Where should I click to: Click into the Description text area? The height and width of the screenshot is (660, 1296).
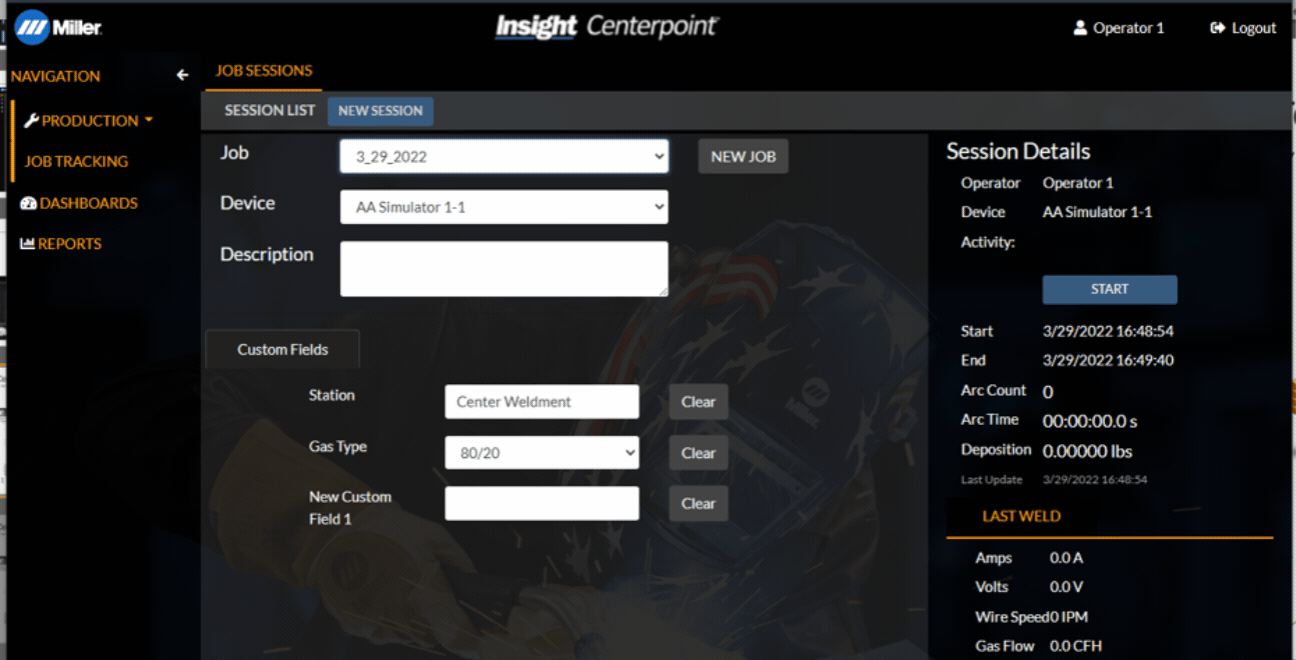tap(504, 269)
